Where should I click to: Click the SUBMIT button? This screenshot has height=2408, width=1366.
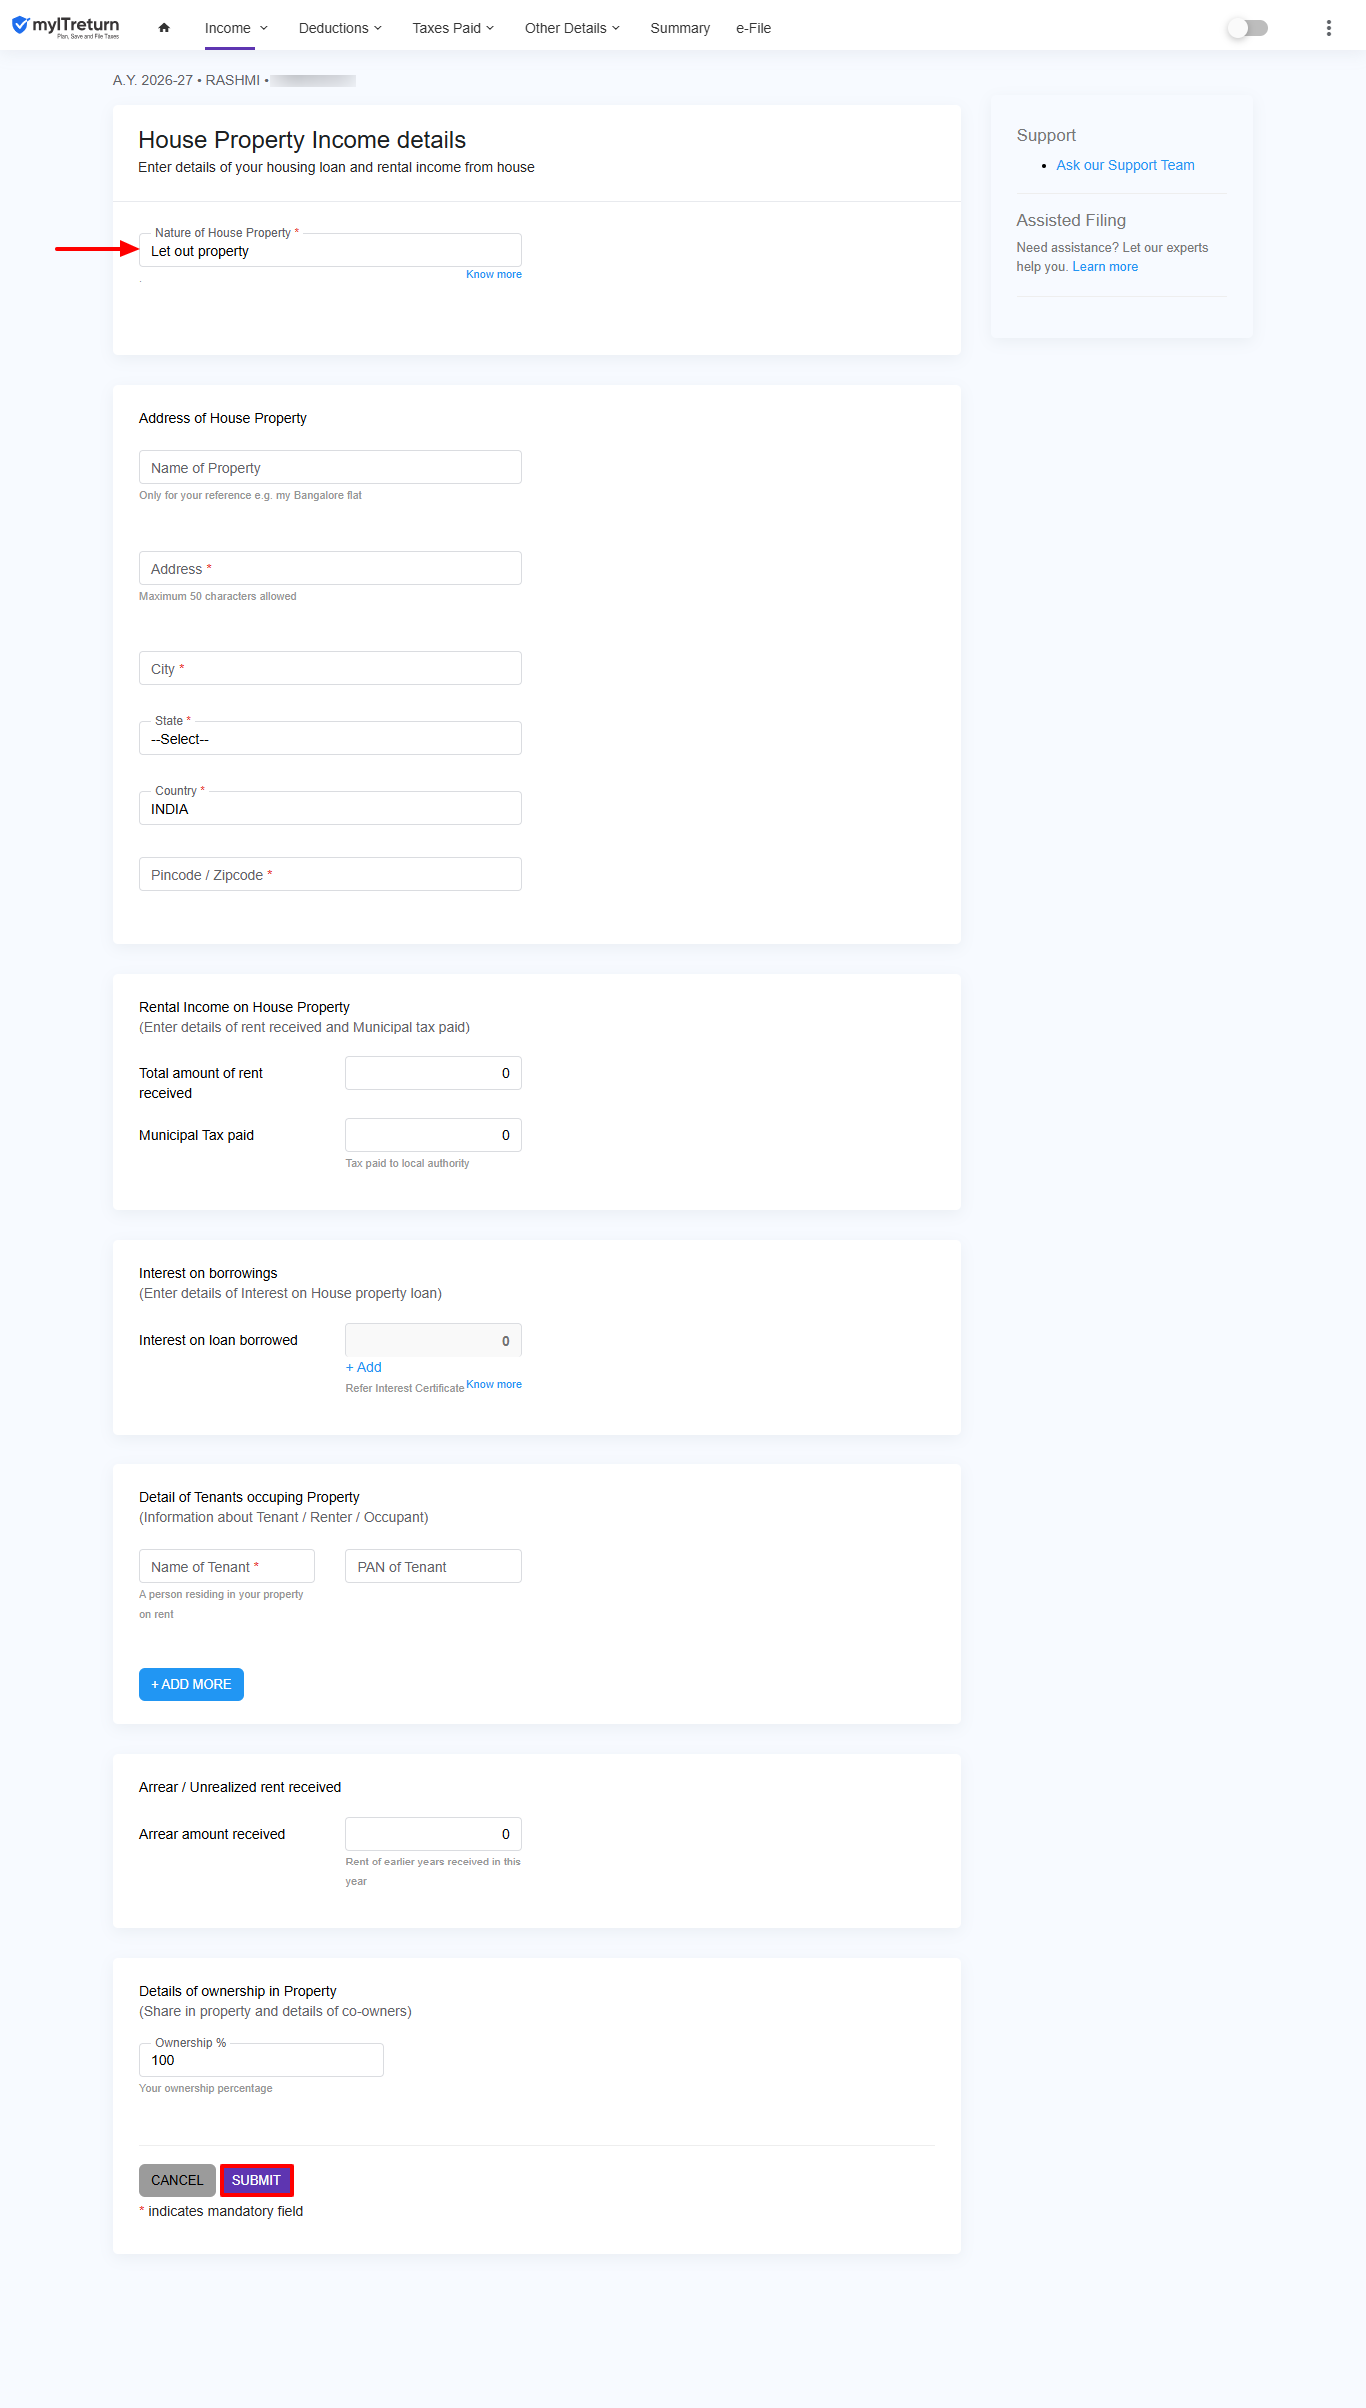256,2180
